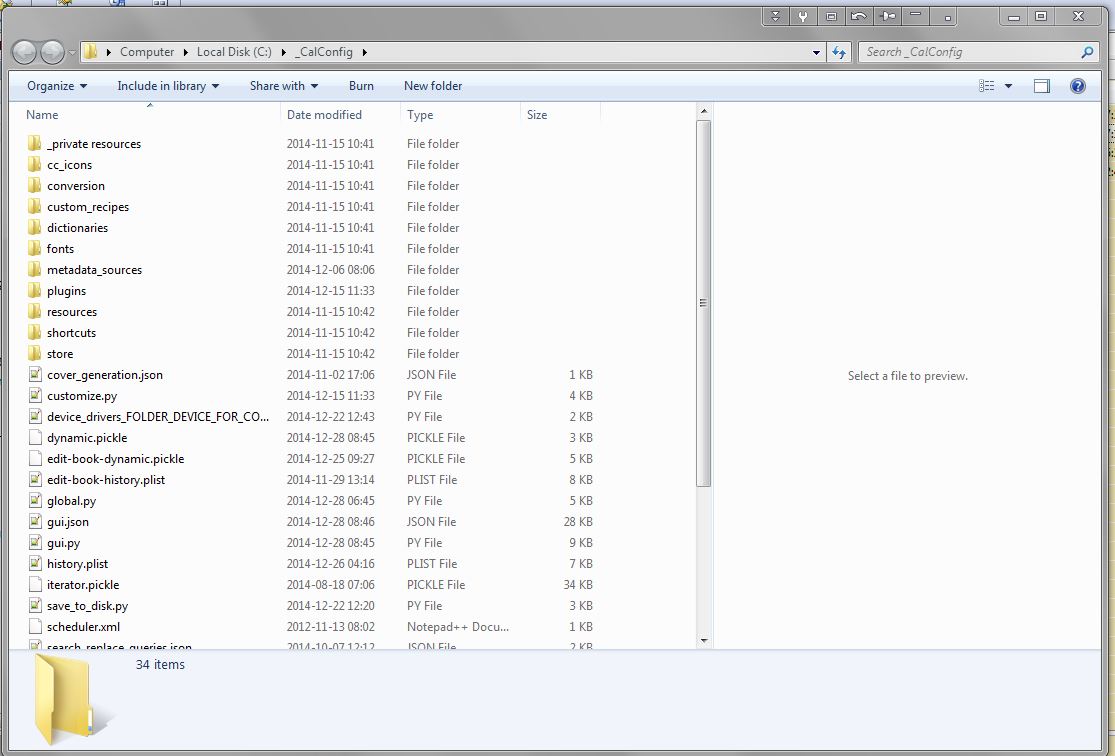
Task: Open the recent pages dropdown beside Forward
Action: pyautogui.click(x=72, y=53)
